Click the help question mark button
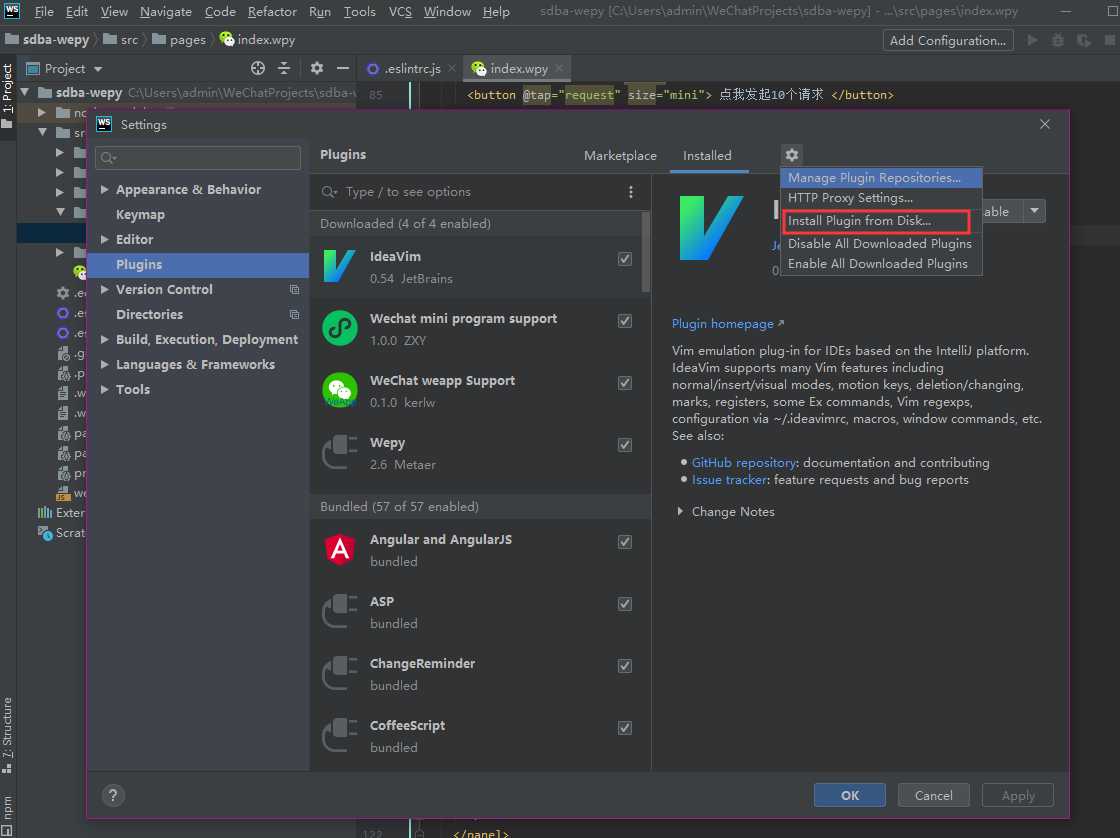1120x838 pixels. point(113,795)
